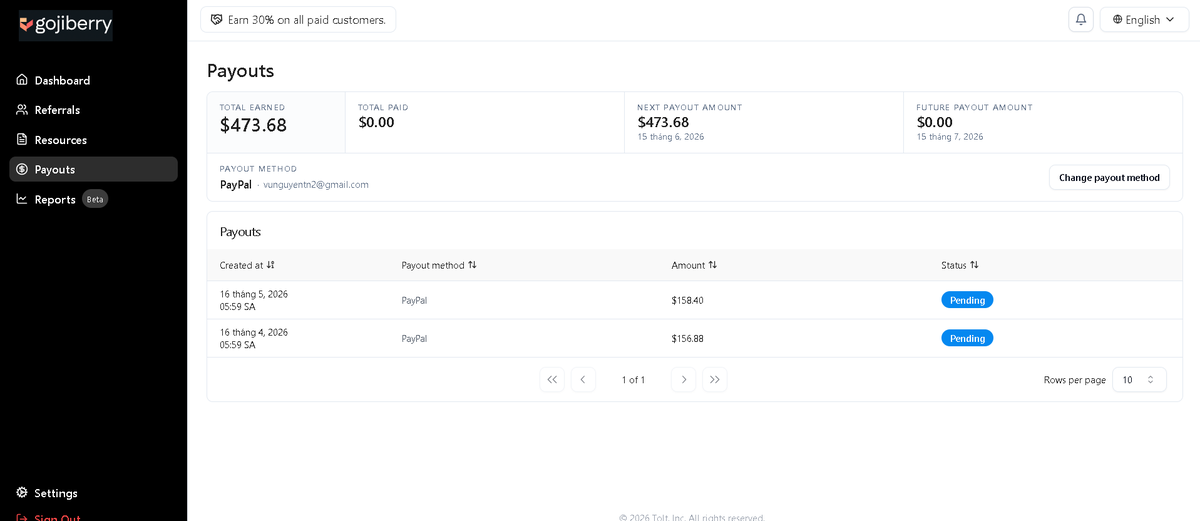1200x521 pixels.
Task: Click the Next Payout Amount $473.68 value
Action: pyautogui.click(x=663, y=122)
